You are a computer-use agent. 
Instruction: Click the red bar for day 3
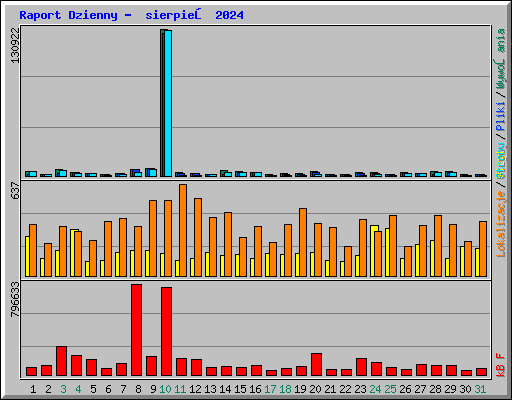click(x=61, y=361)
